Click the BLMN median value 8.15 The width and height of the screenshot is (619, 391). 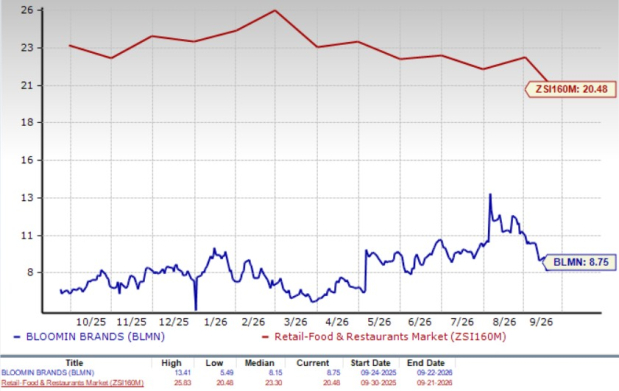point(275,372)
